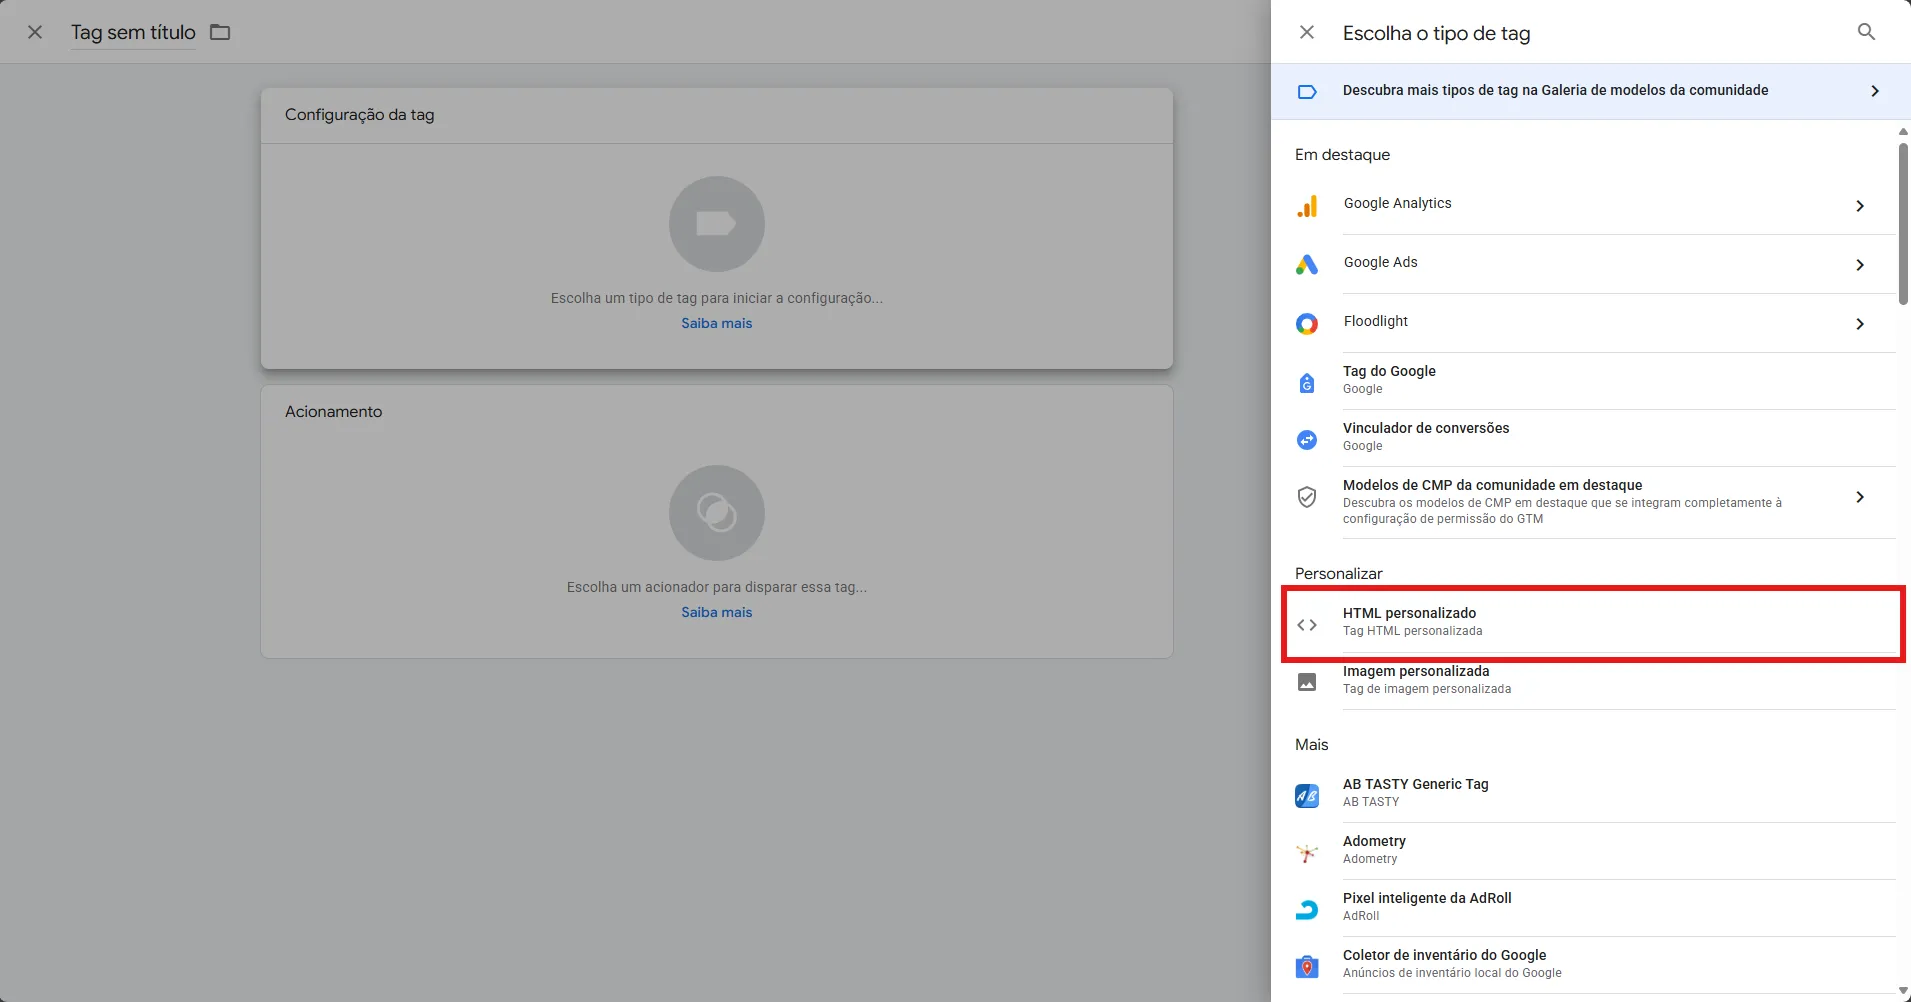This screenshot has width=1911, height=1002.
Task: Select AB TASTY Generic Tag
Action: tap(1595, 794)
